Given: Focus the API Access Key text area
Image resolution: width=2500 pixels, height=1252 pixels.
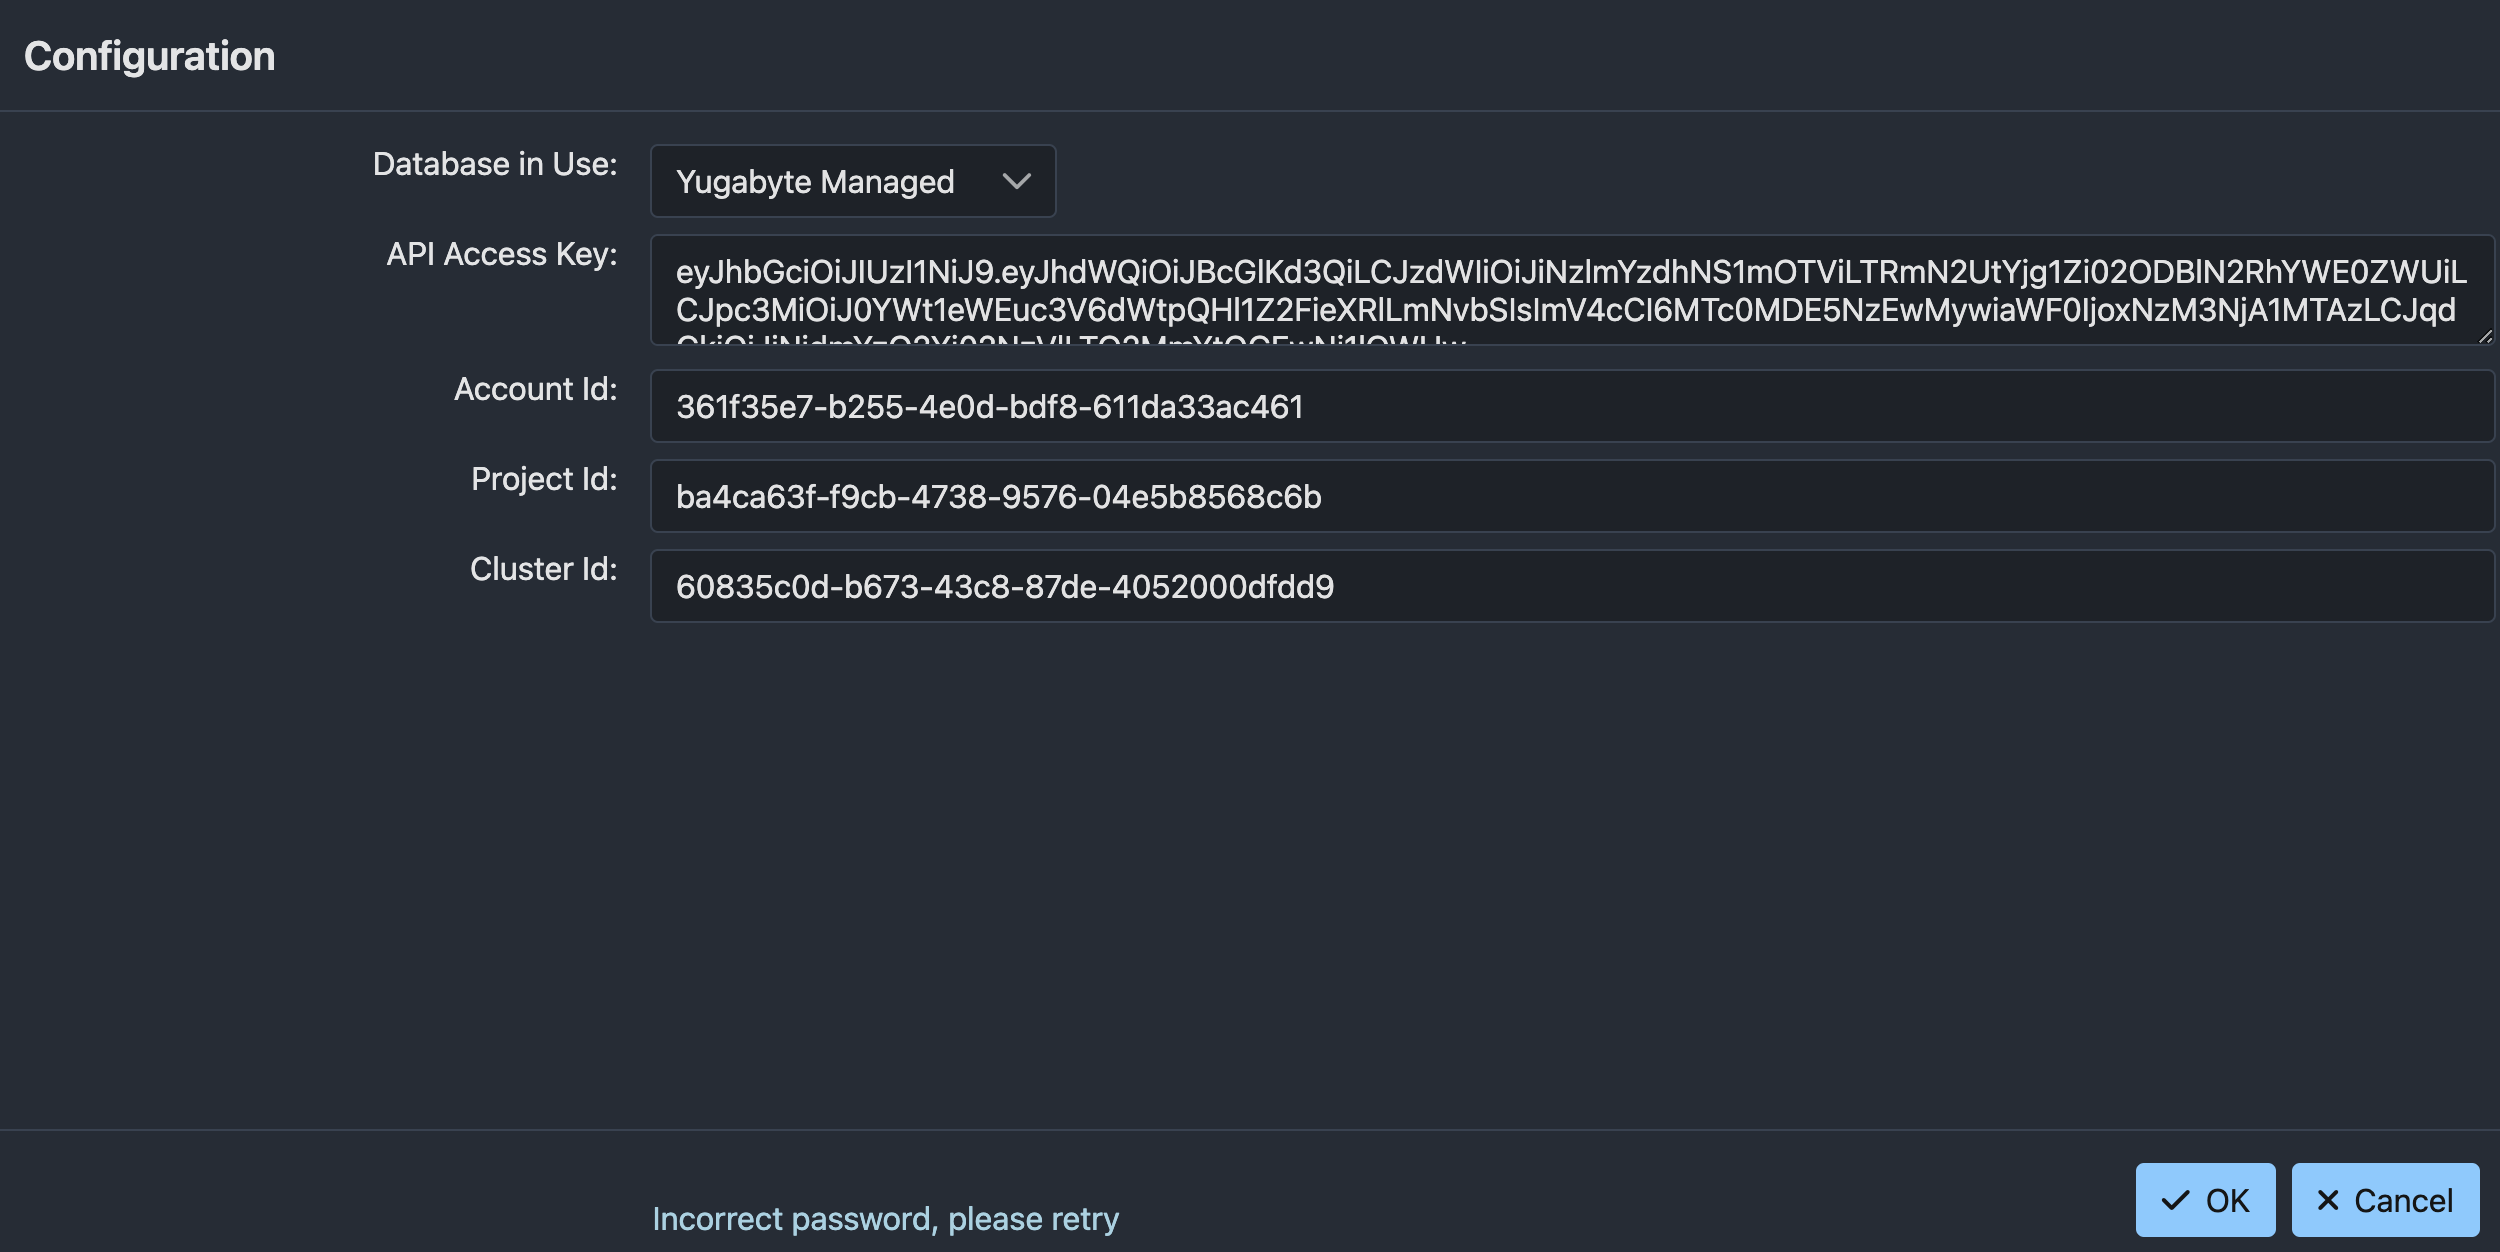Looking at the screenshot, I should coord(1572,290).
